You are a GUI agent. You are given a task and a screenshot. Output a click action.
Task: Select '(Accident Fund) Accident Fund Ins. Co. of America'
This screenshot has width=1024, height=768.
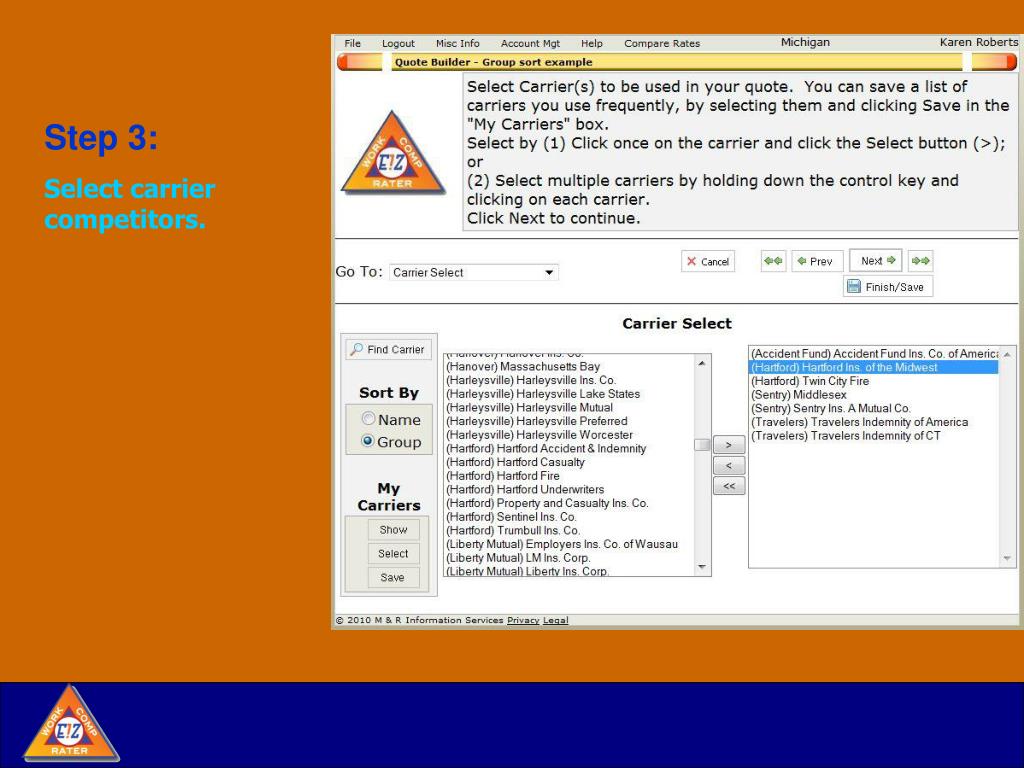874,353
